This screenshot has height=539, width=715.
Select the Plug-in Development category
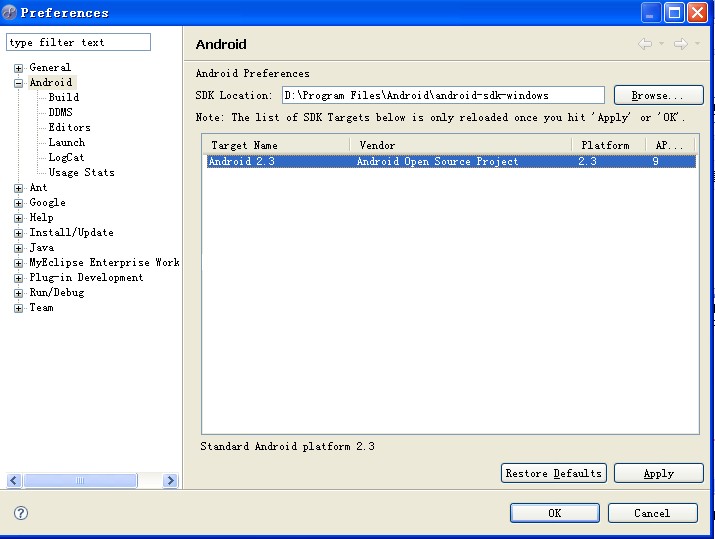tap(86, 278)
